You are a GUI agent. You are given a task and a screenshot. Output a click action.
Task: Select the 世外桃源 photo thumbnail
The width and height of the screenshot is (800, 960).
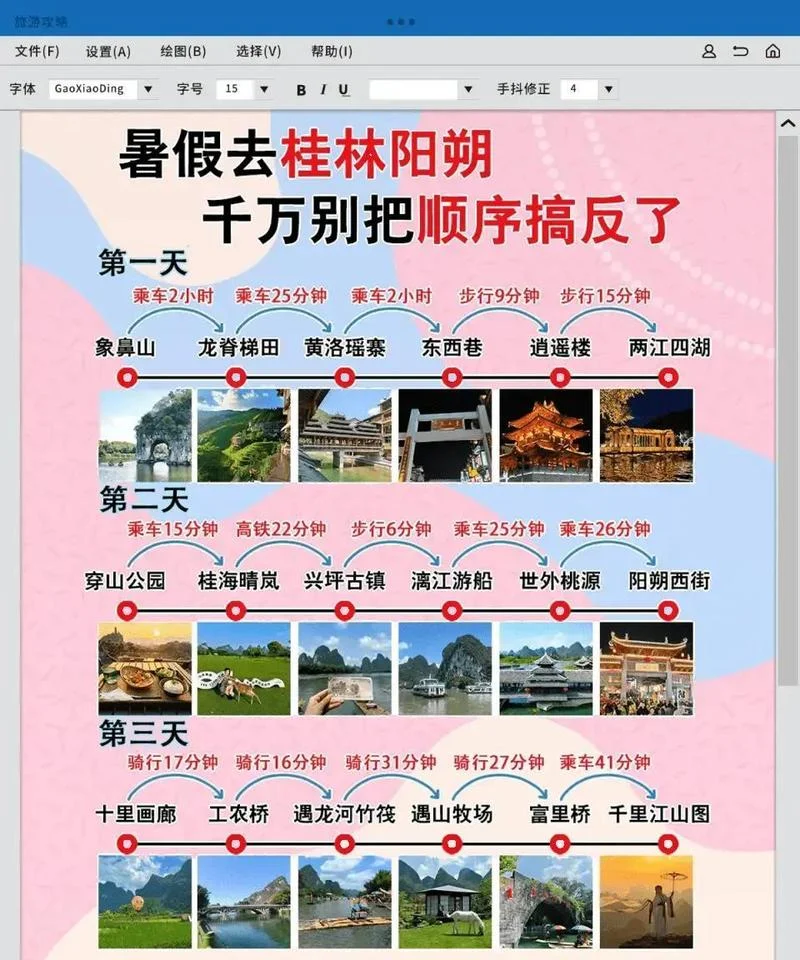(x=546, y=669)
